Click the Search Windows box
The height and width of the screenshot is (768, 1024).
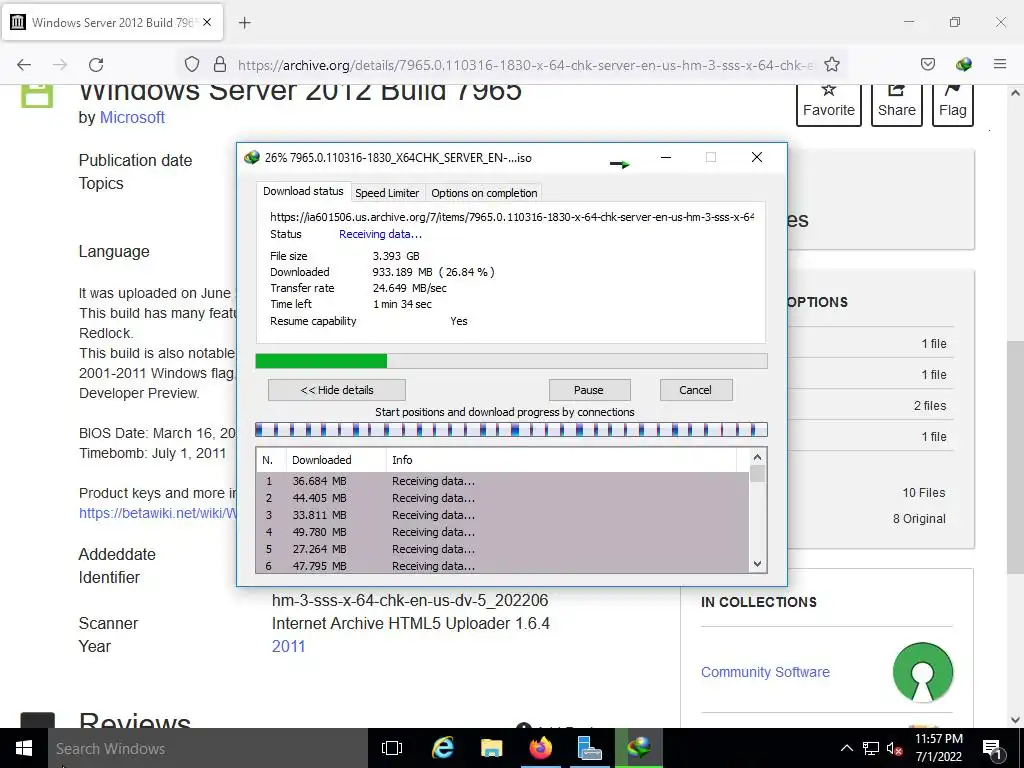[x=208, y=748]
